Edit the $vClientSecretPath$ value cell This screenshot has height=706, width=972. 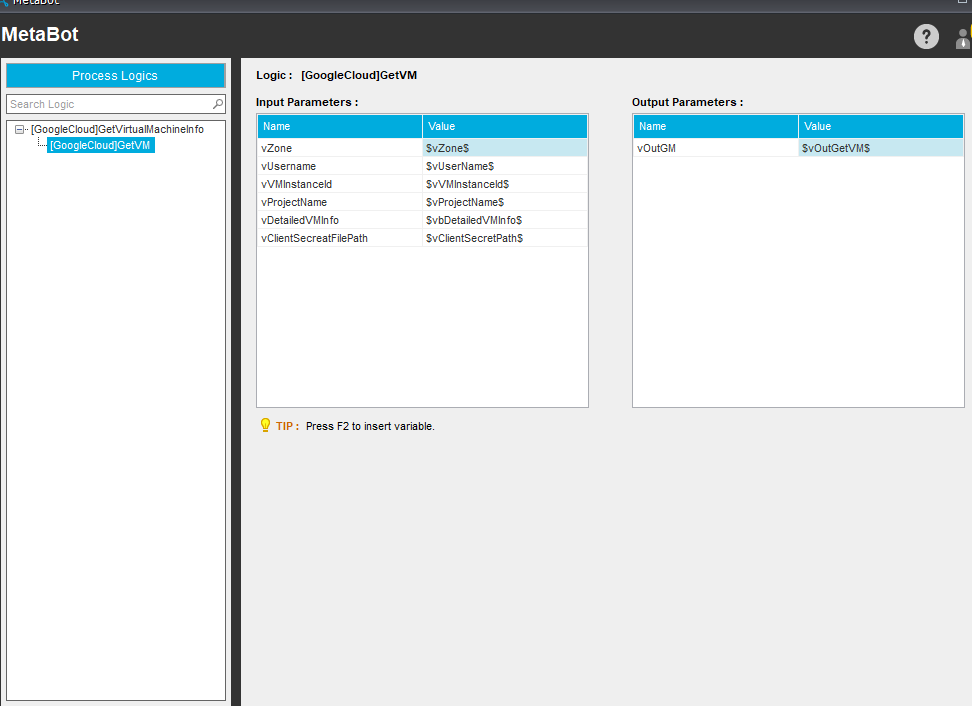pyautogui.click(x=505, y=238)
